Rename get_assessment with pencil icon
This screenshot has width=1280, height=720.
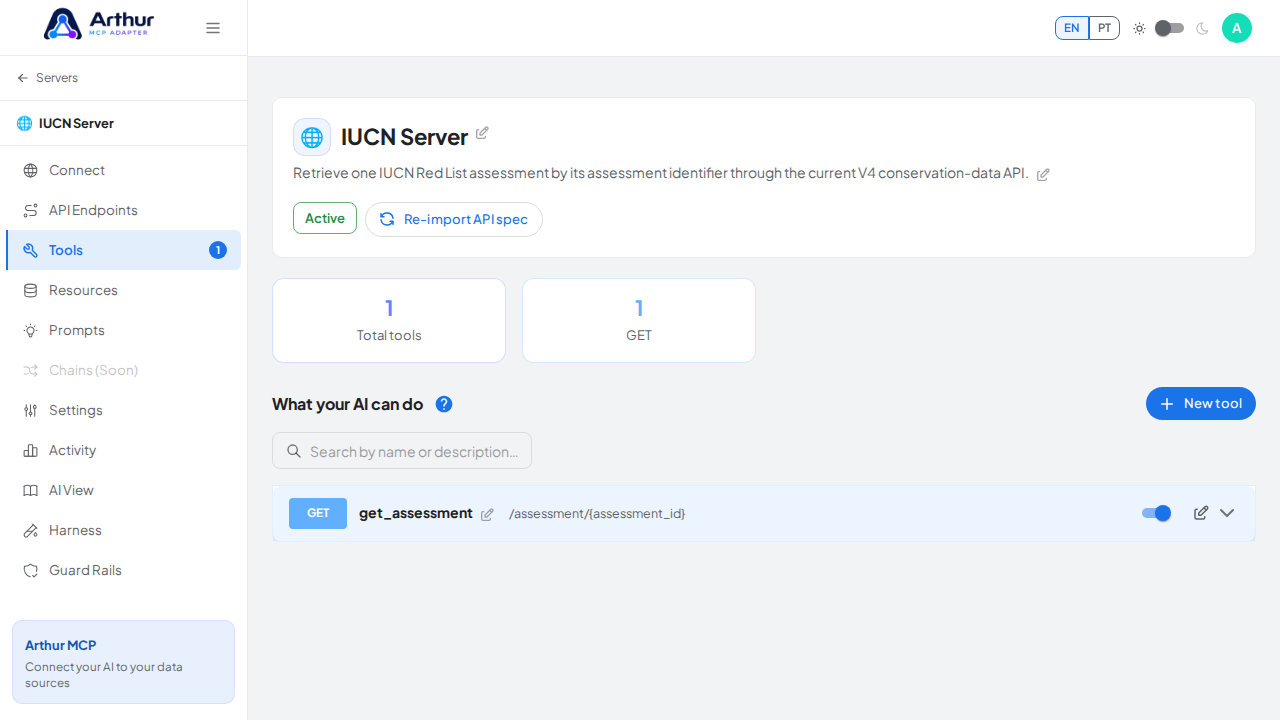(x=487, y=515)
